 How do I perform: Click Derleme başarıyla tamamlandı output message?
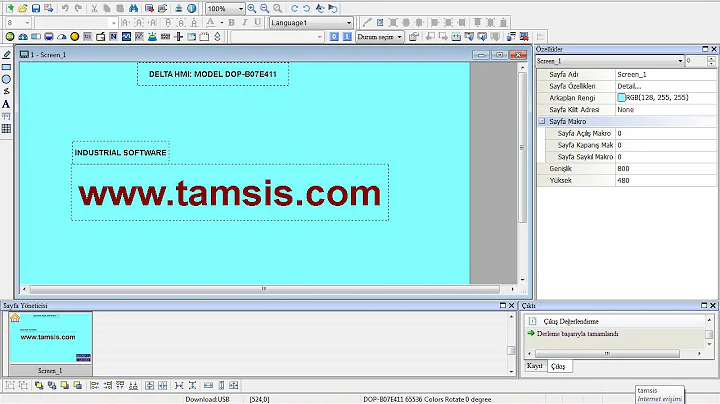[577, 334]
